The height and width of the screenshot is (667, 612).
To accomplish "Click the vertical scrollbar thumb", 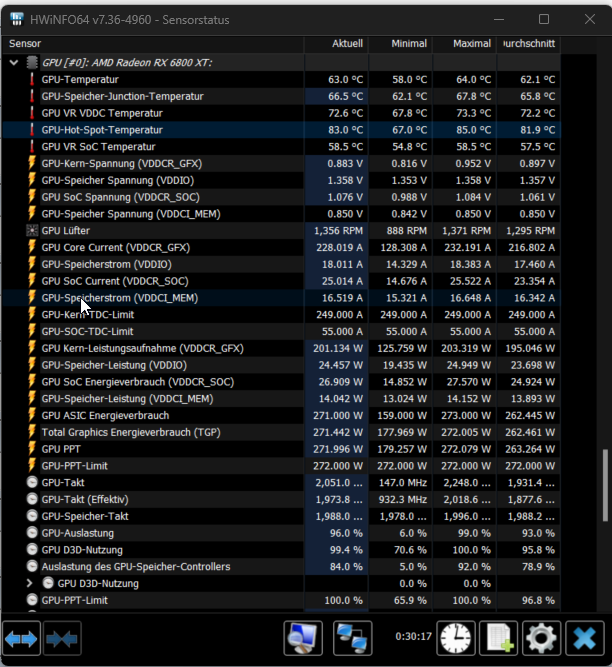I will click(x=605, y=485).
